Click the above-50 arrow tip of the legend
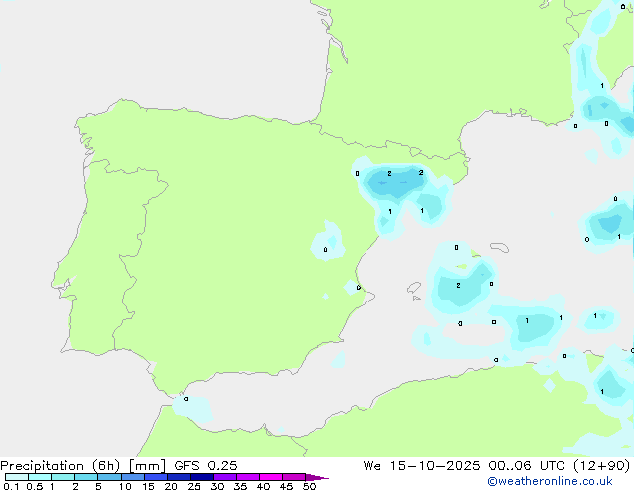The image size is (634, 490). (317, 477)
